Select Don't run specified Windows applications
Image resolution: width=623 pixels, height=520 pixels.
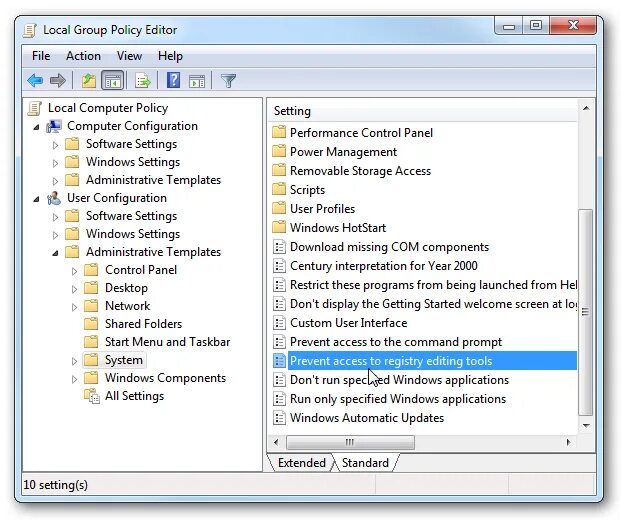coord(399,380)
